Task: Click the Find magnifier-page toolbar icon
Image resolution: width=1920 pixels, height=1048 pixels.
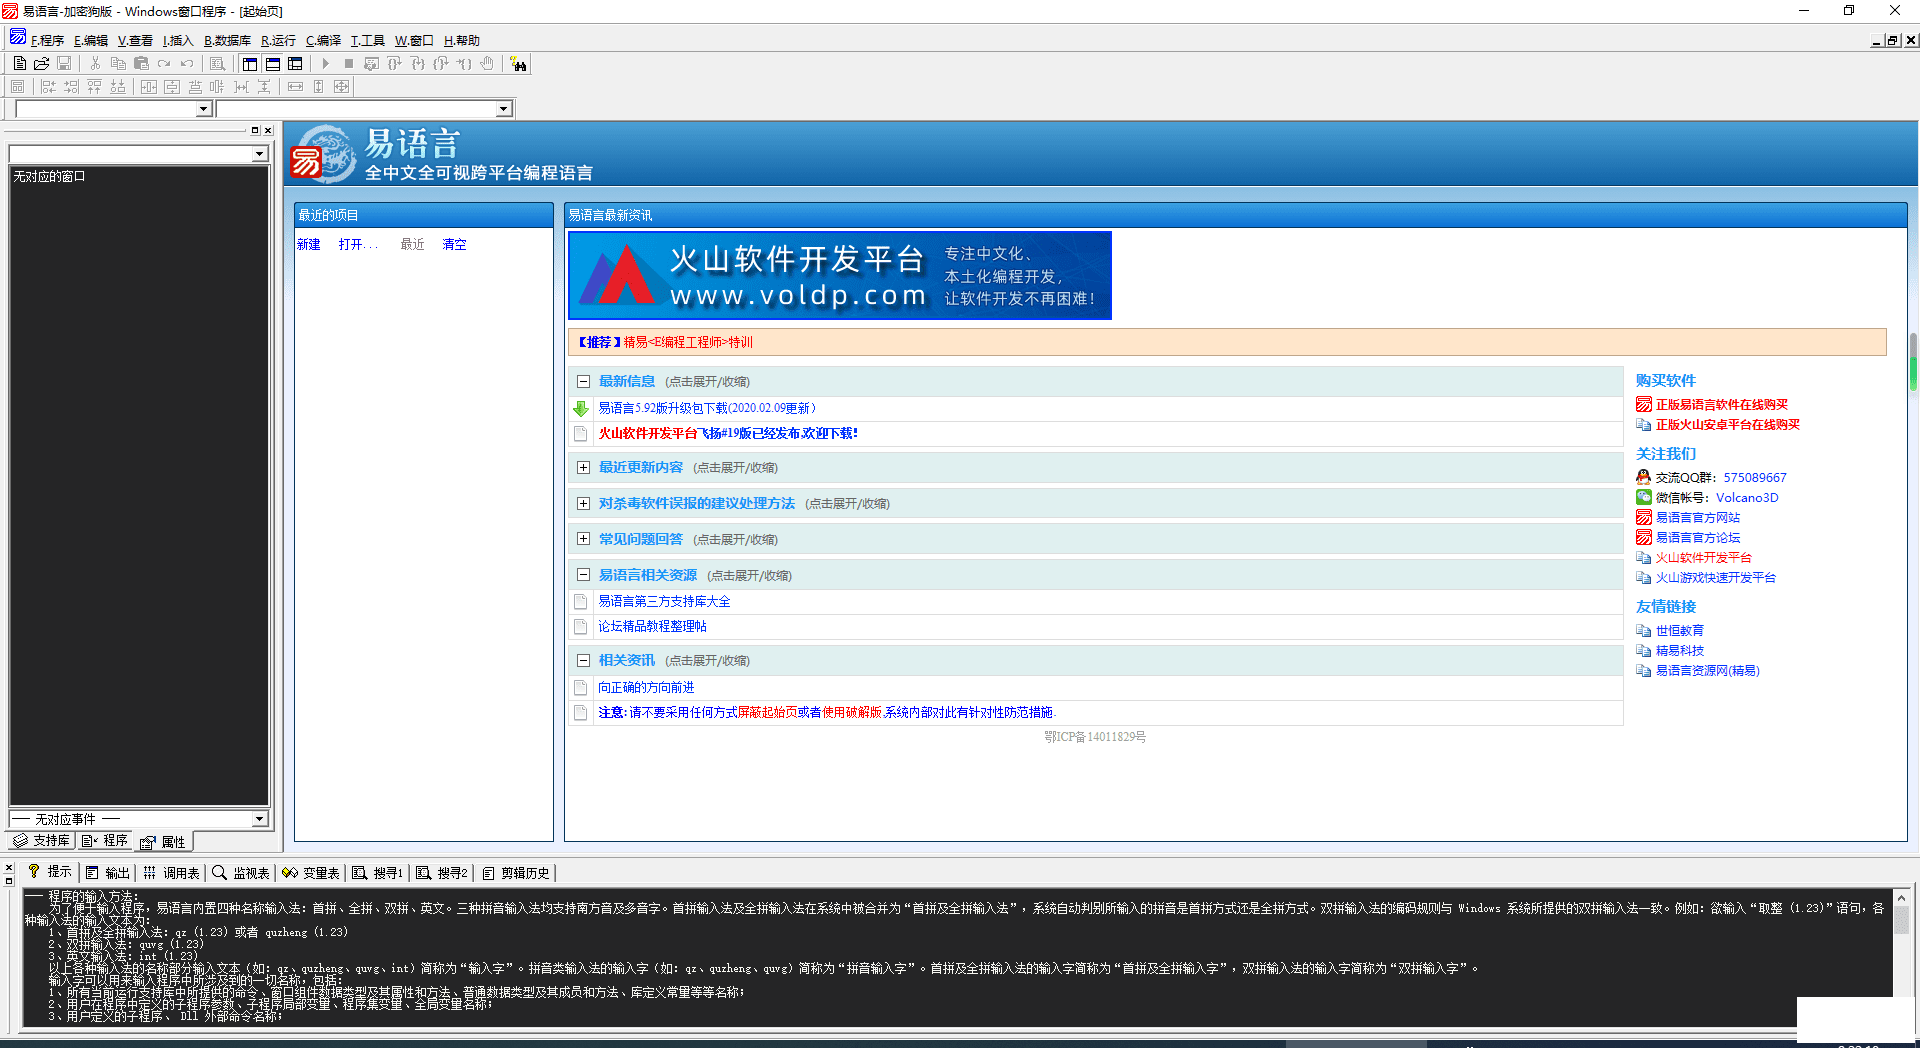Action: point(217,63)
